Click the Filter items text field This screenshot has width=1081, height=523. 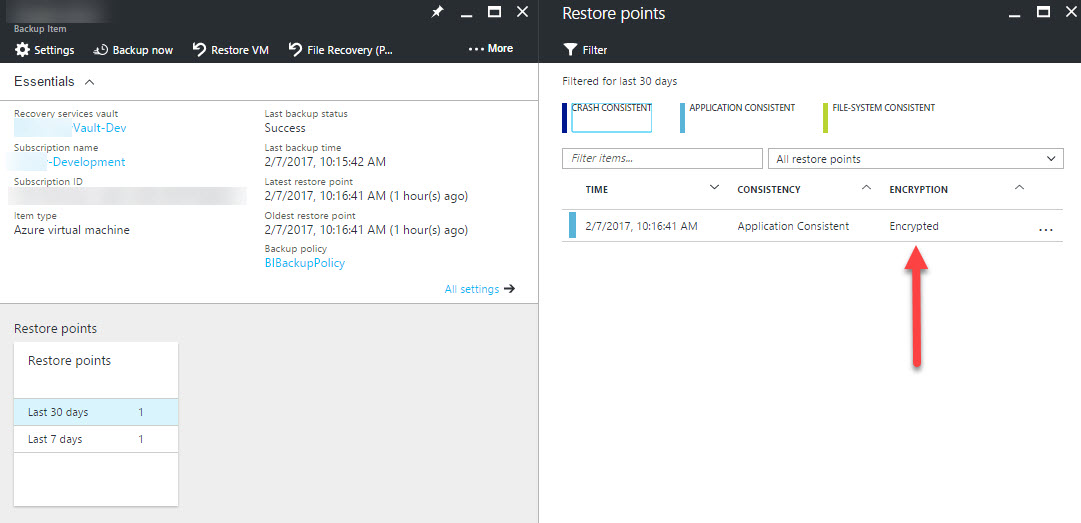coord(662,158)
